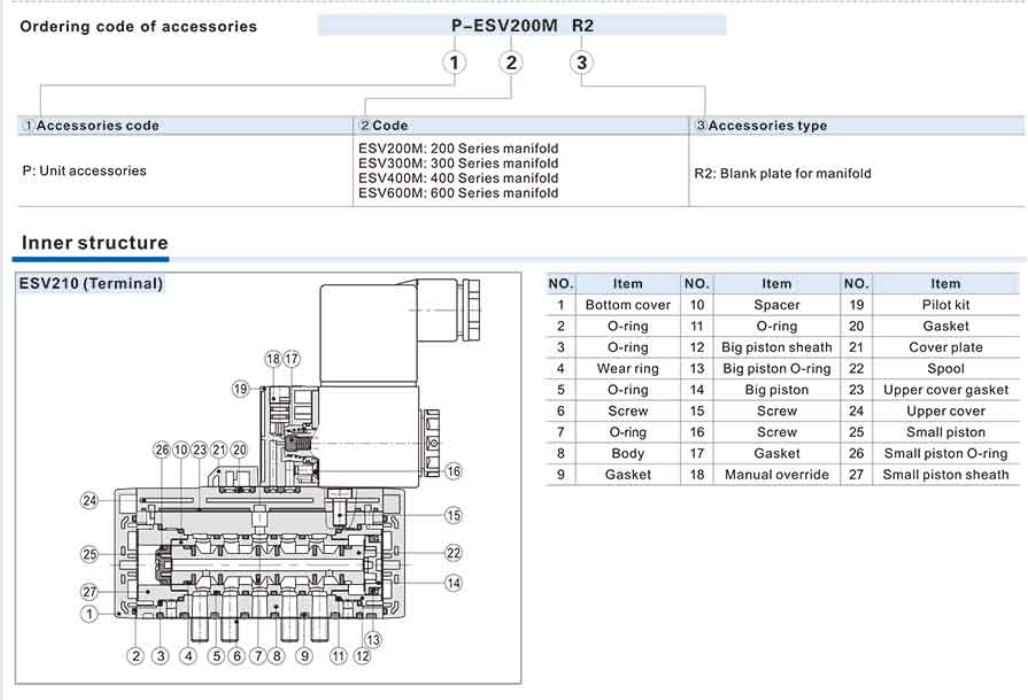The width and height of the screenshot is (1028, 700).
Task: Click the Bottom cover item in table
Action: (627, 305)
